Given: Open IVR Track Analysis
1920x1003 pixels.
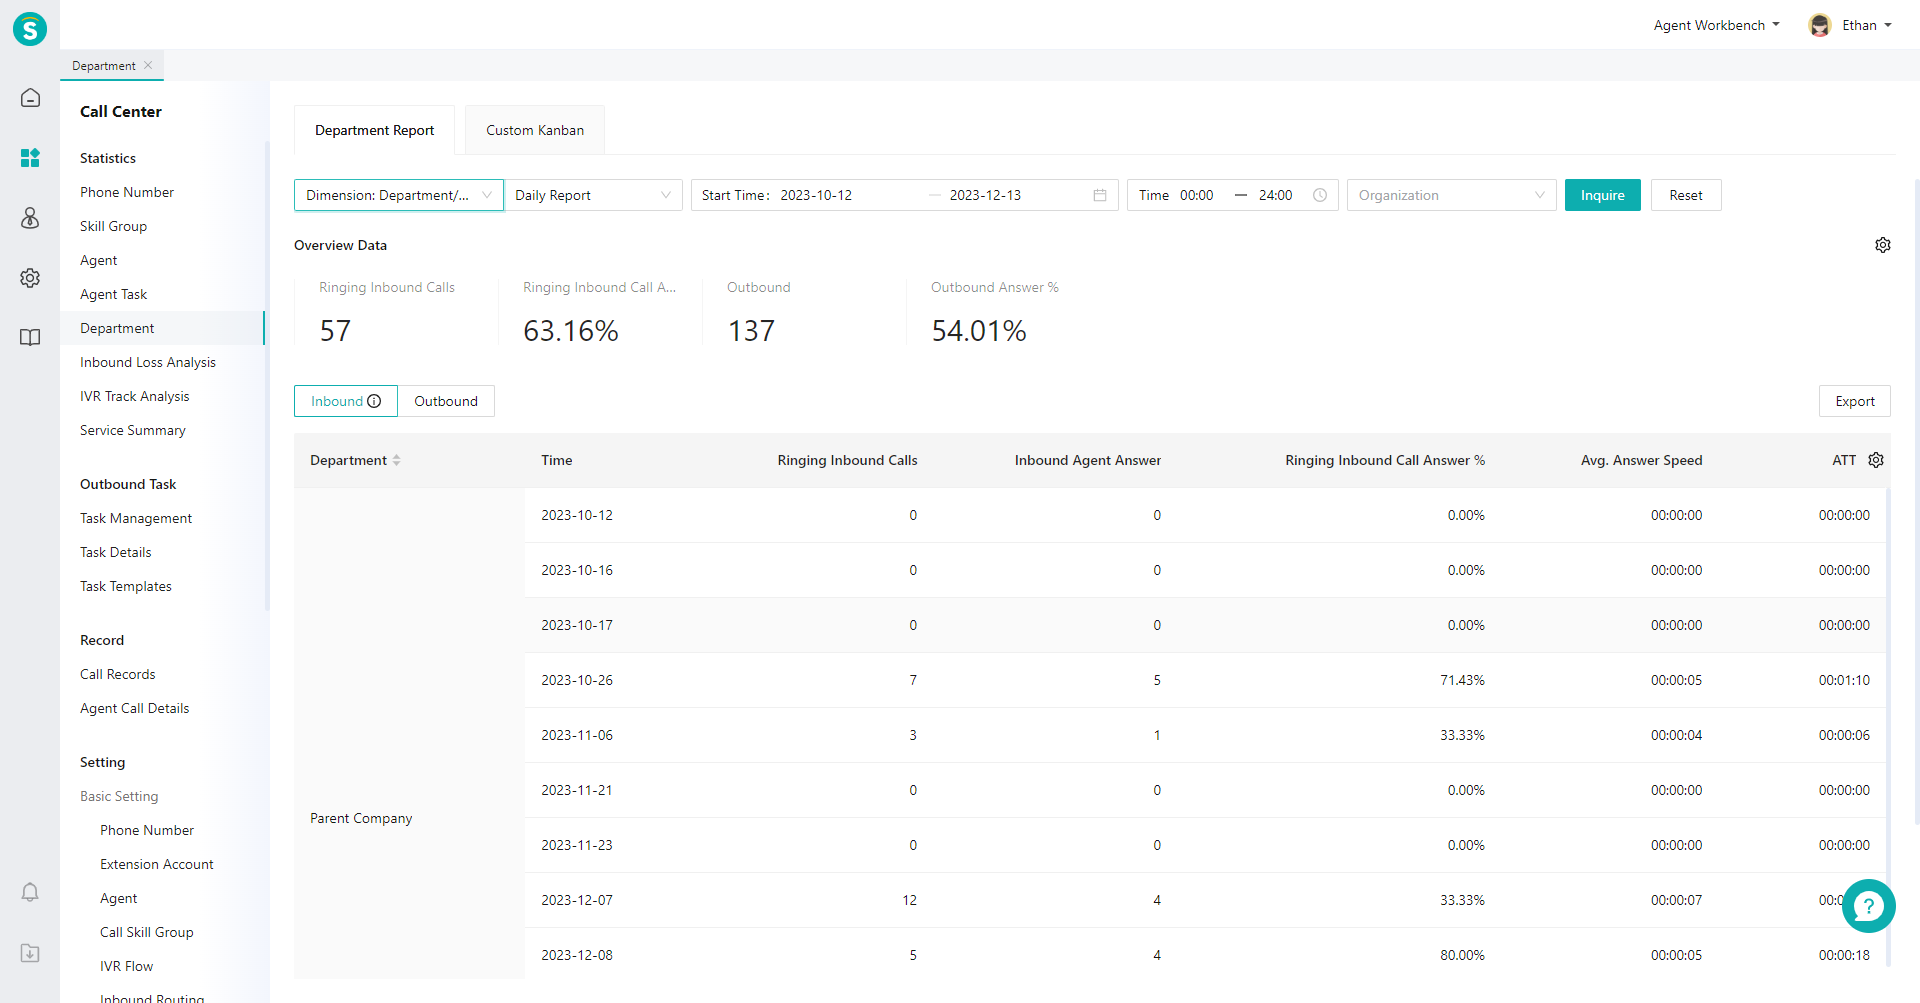Looking at the screenshot, I should click(134, 396).
